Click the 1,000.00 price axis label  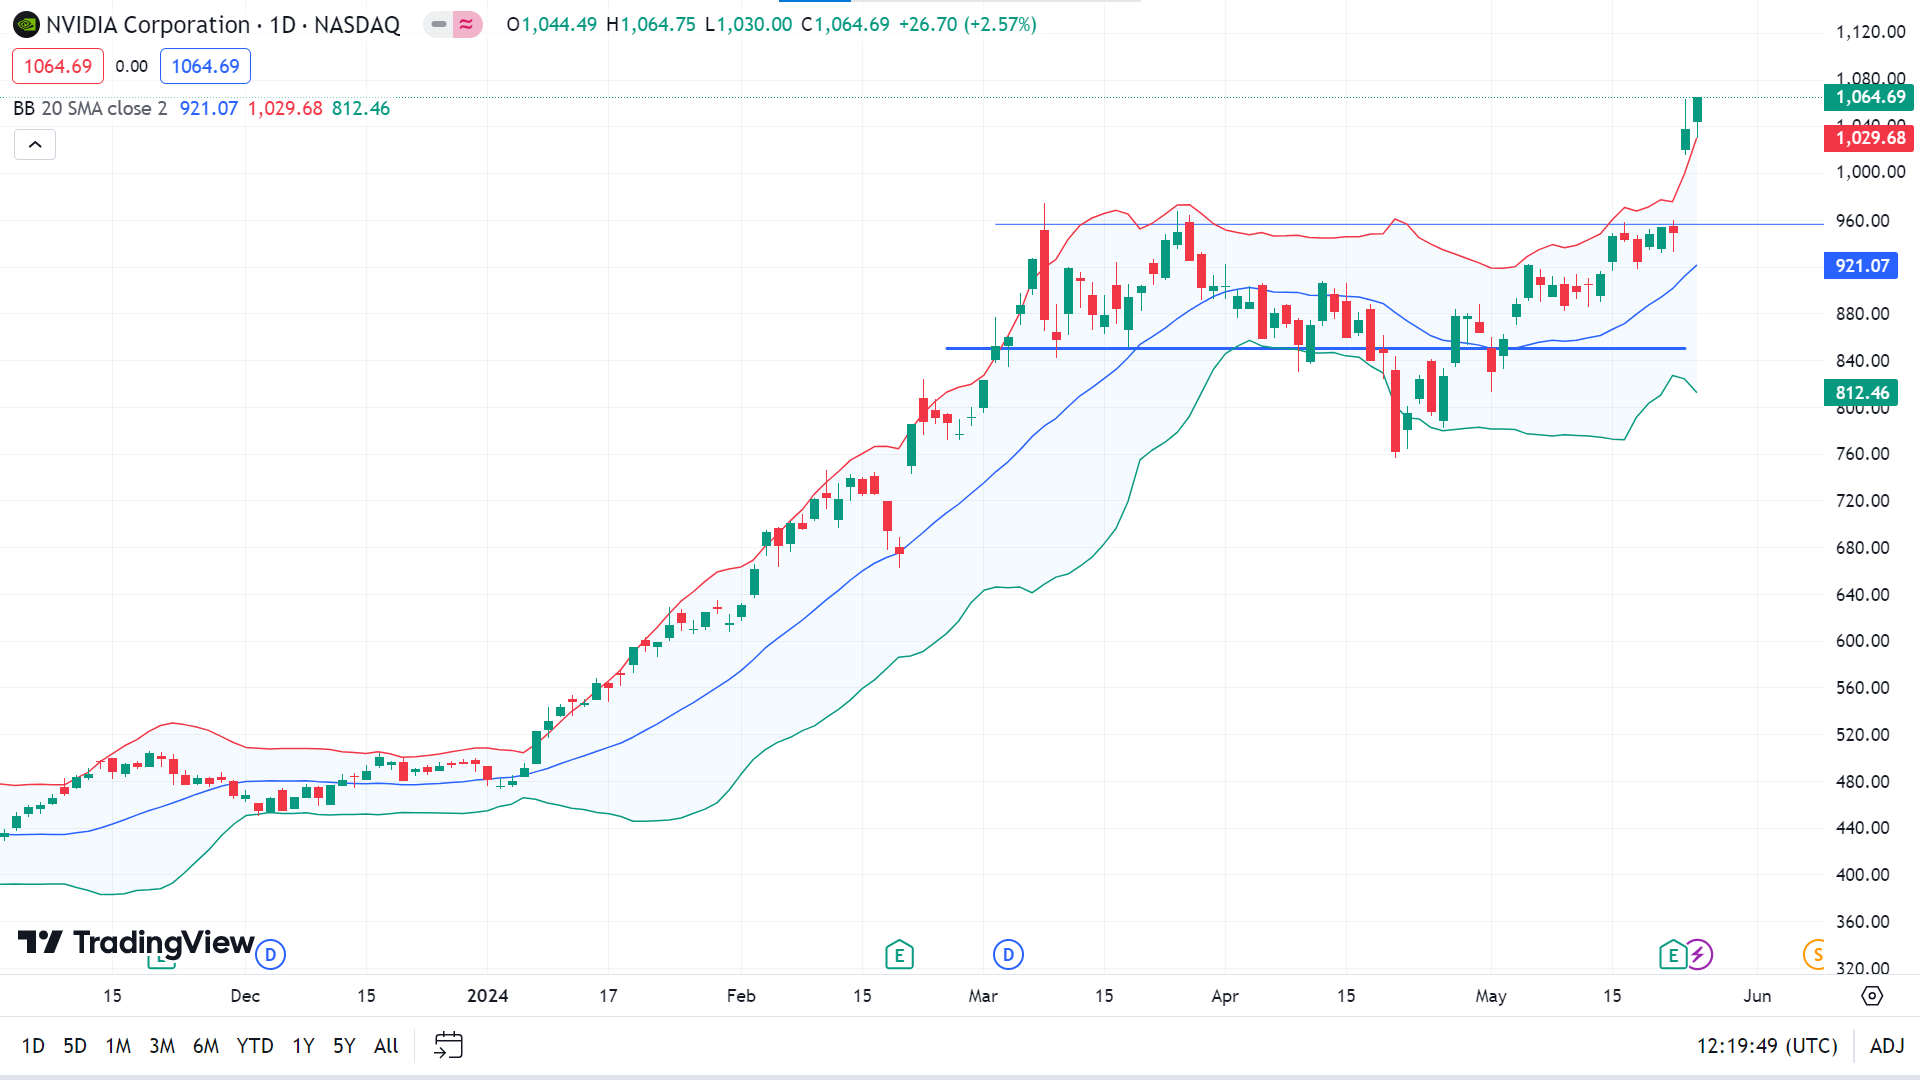tap(1870, 172)
